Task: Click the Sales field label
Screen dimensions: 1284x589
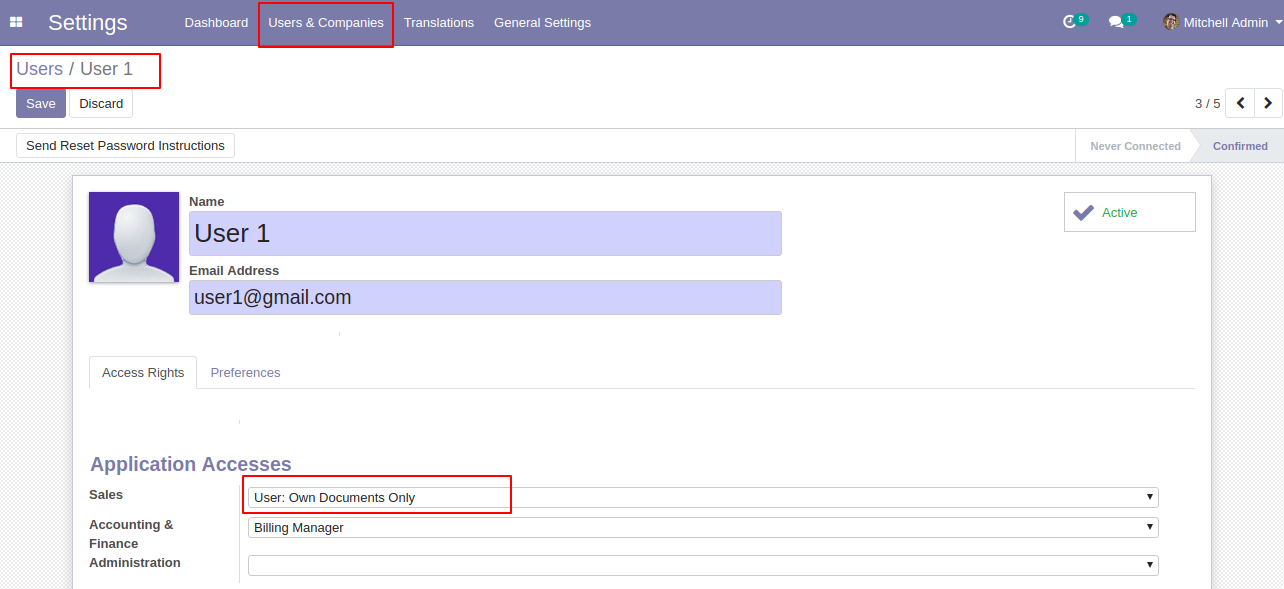Action: click(x=106, y=494)
